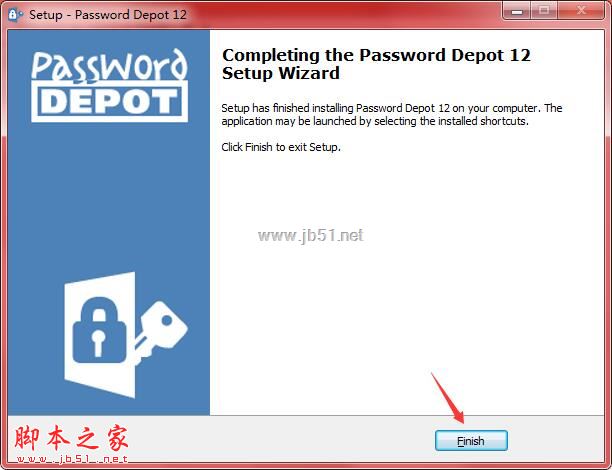Click the gray www.jb51.net watermark
Image resolution: width=612 pixels, height=470 pixels.
311,235
